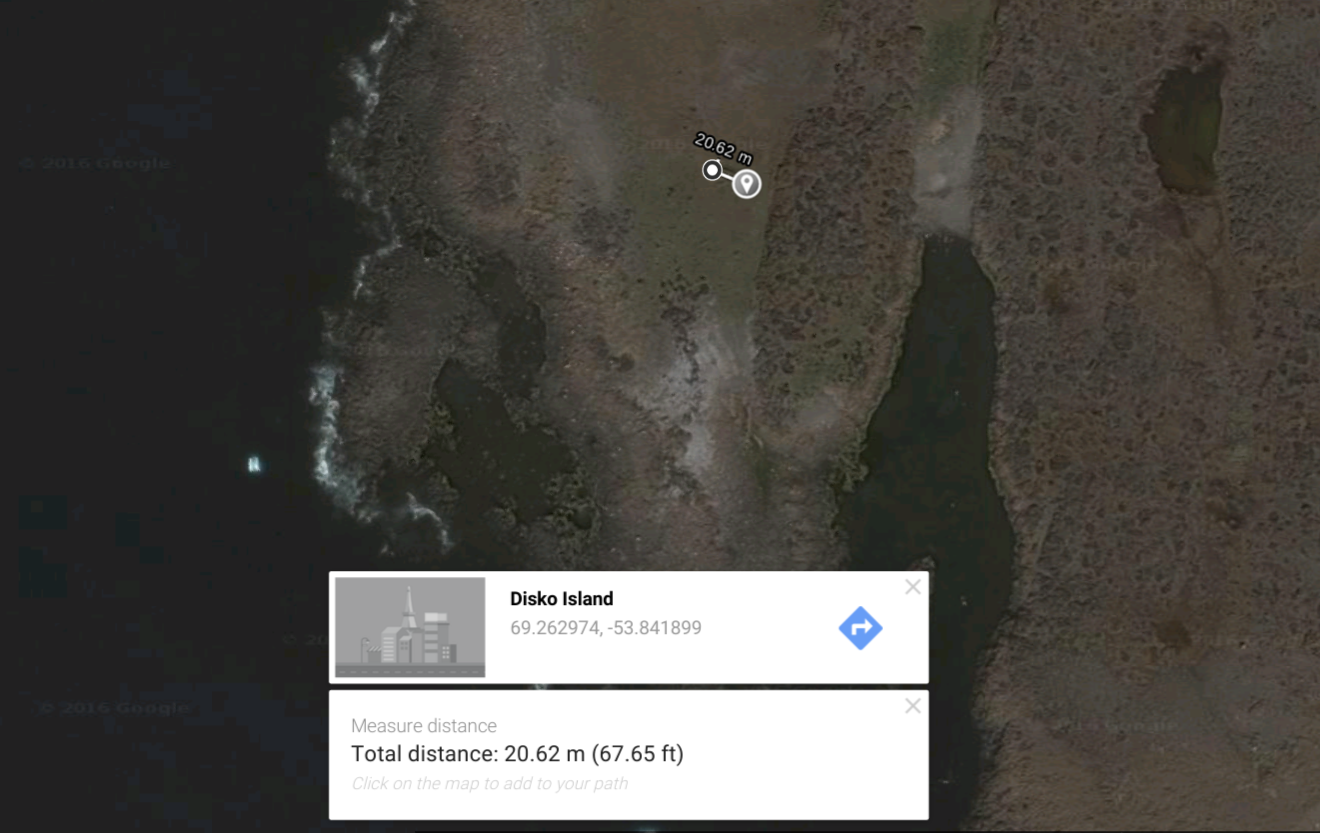Screen dimensions: 1320x833
Task: Select the Disko Island place title
Action: [x=562, y=599]
